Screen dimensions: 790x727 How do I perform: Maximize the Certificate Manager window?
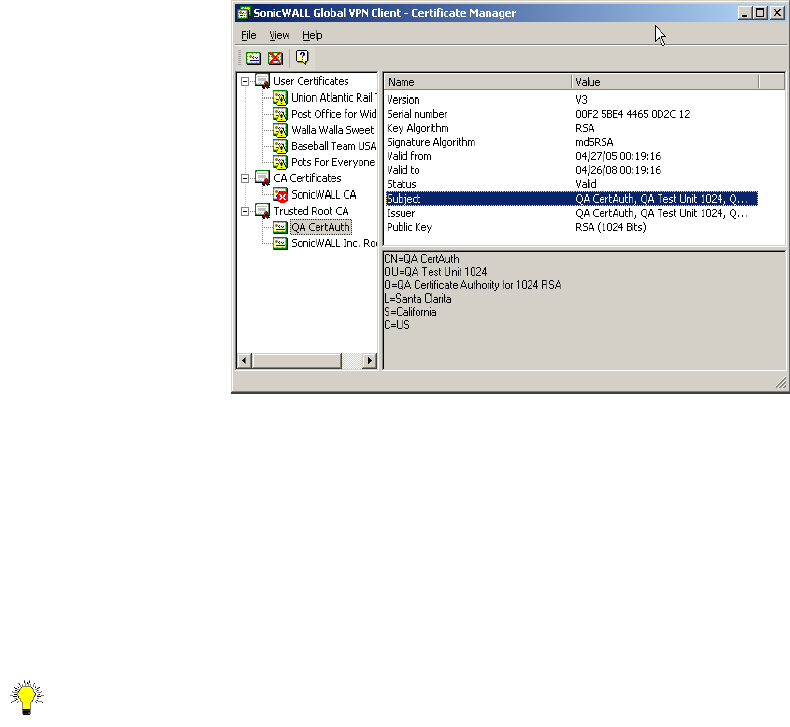(x=760, y=13)
